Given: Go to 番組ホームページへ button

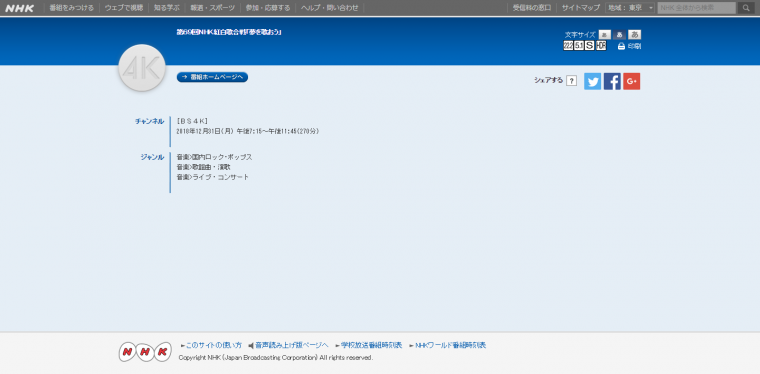Looking at the screenshot, I should tap(212, 77).
